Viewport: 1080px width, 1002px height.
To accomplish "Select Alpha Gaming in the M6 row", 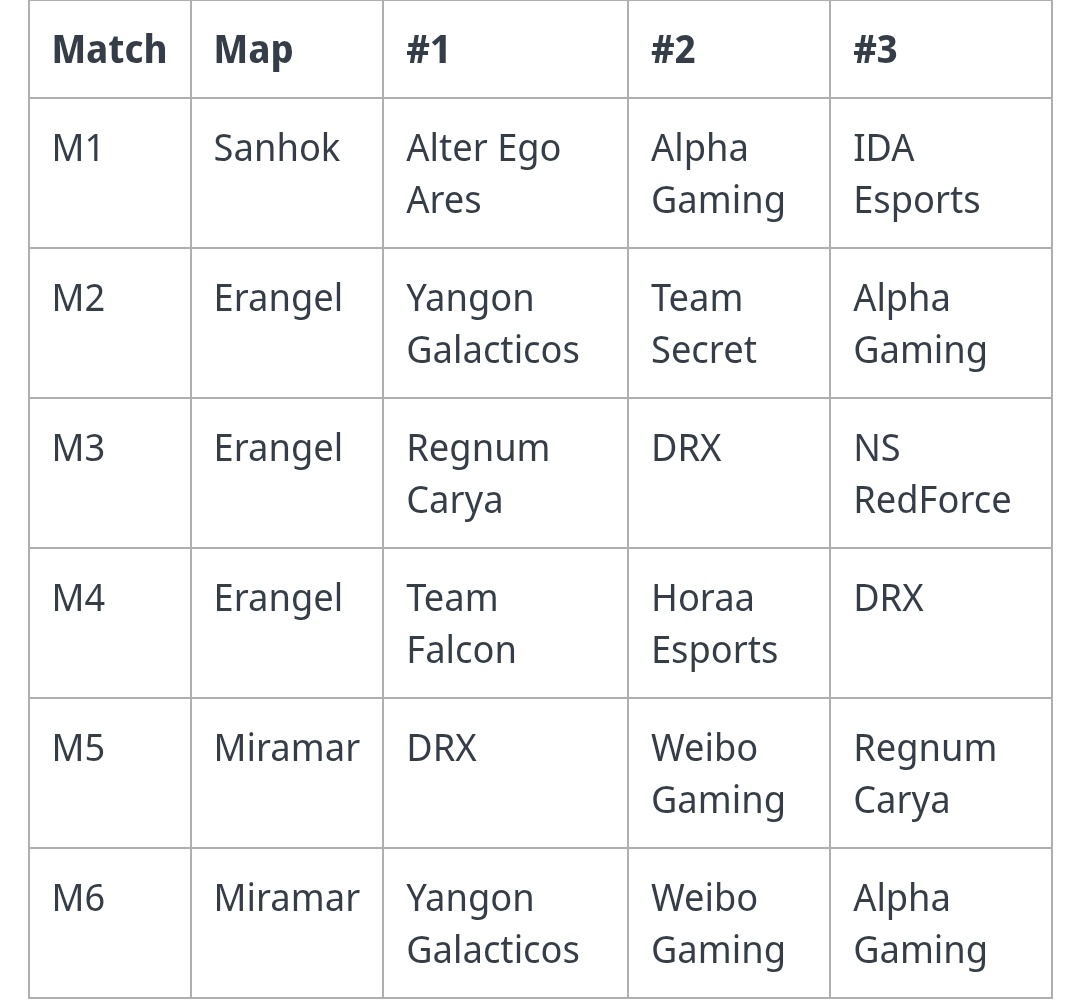I will coord(920,924).
